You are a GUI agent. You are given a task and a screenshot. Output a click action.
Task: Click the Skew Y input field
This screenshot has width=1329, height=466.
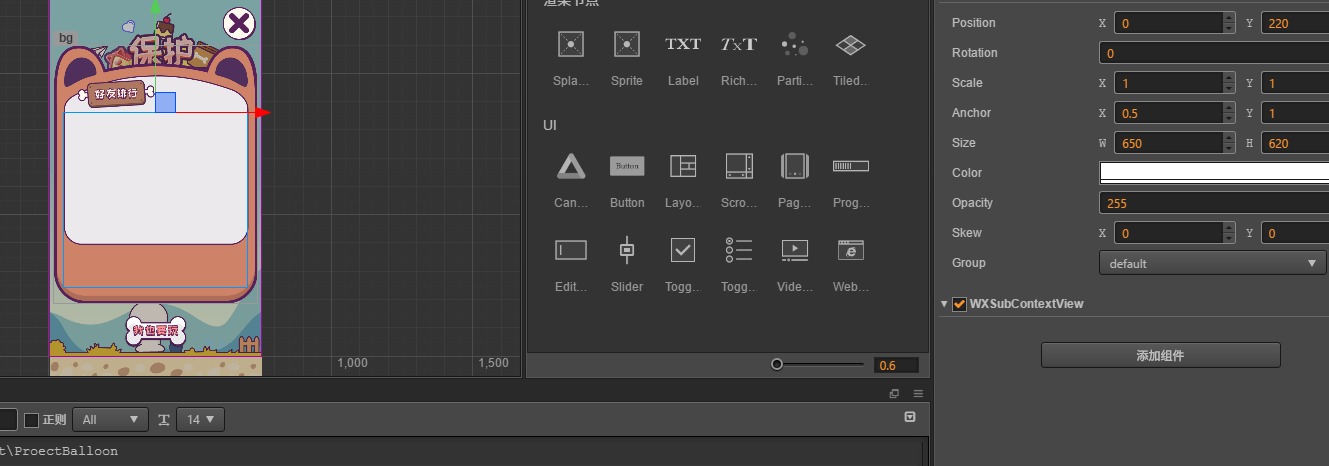click(1295, 233)
